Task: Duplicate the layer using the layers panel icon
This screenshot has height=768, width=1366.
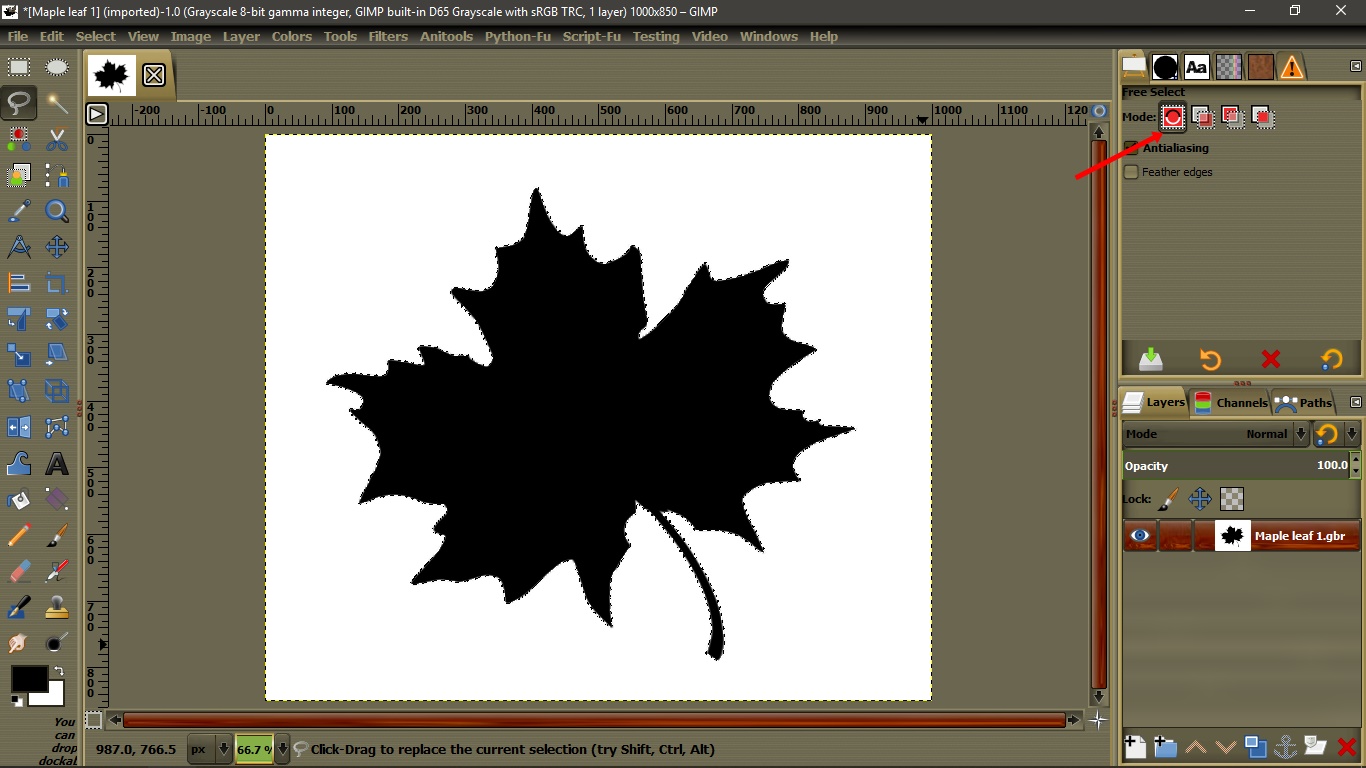Action: click(1256, 746)
